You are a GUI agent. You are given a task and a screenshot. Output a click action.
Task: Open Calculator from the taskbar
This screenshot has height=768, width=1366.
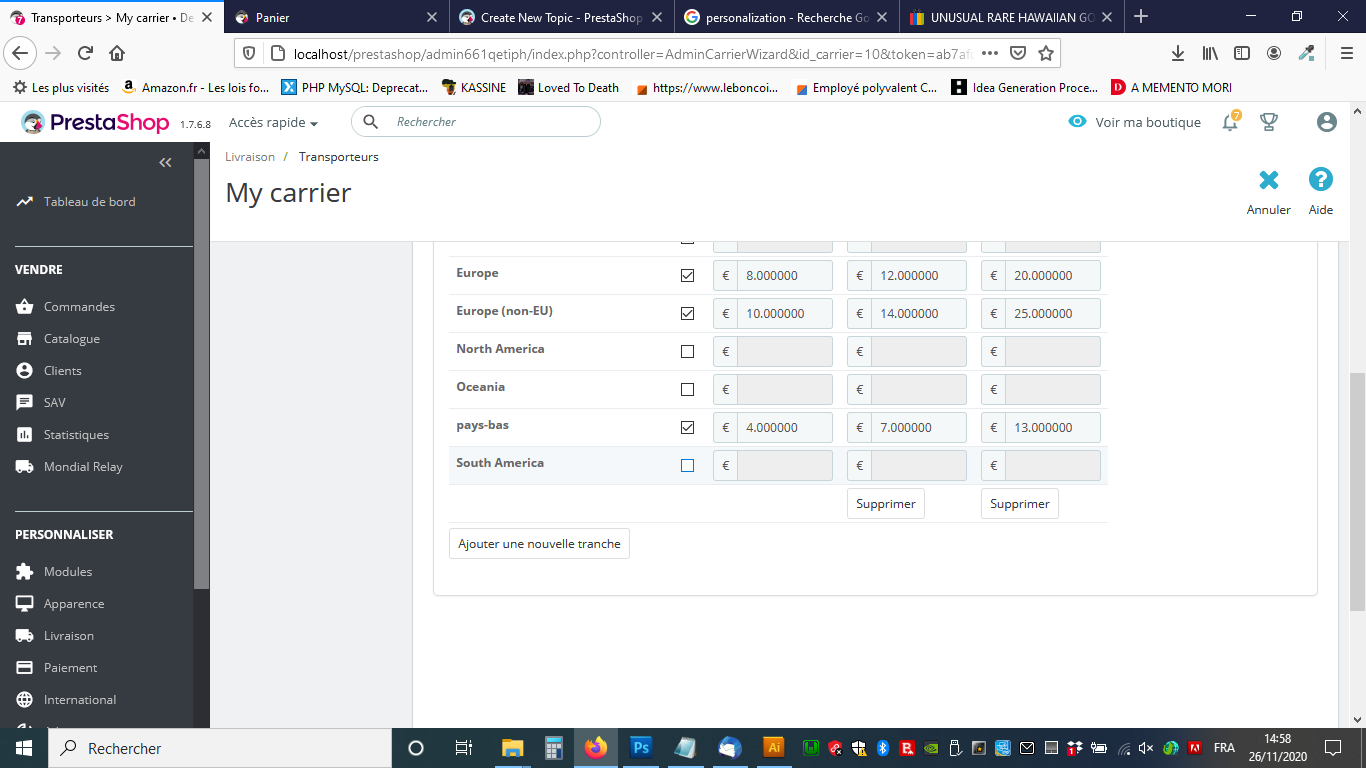pyautogui.click(x=554, y=748)
